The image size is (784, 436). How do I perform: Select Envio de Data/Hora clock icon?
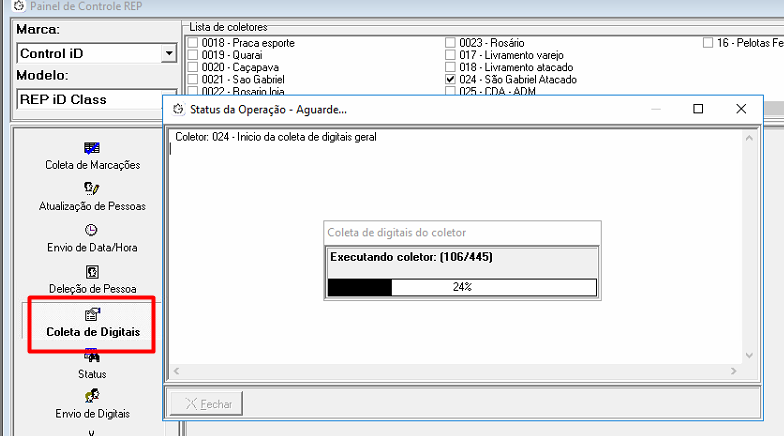(92, 230)
